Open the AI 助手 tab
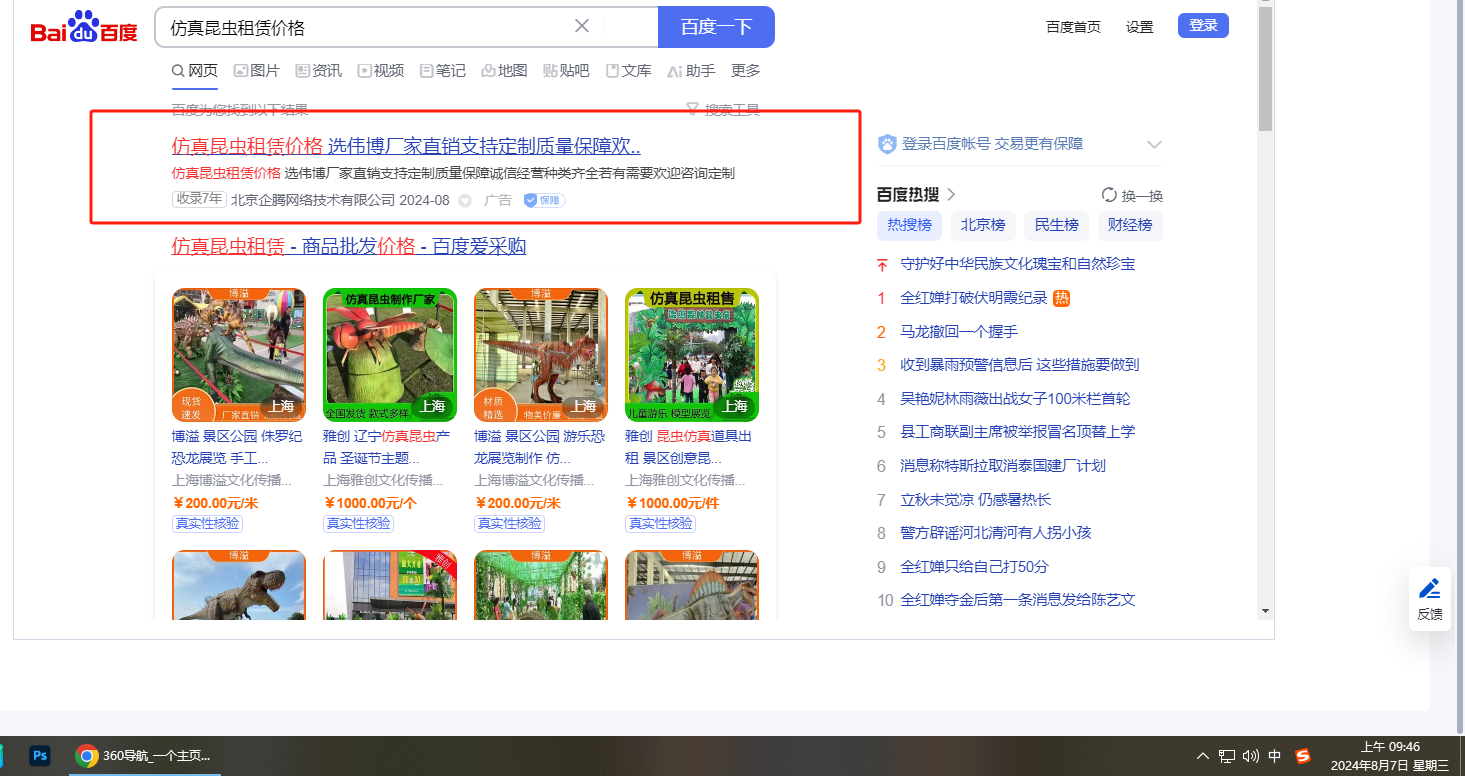 691,70
